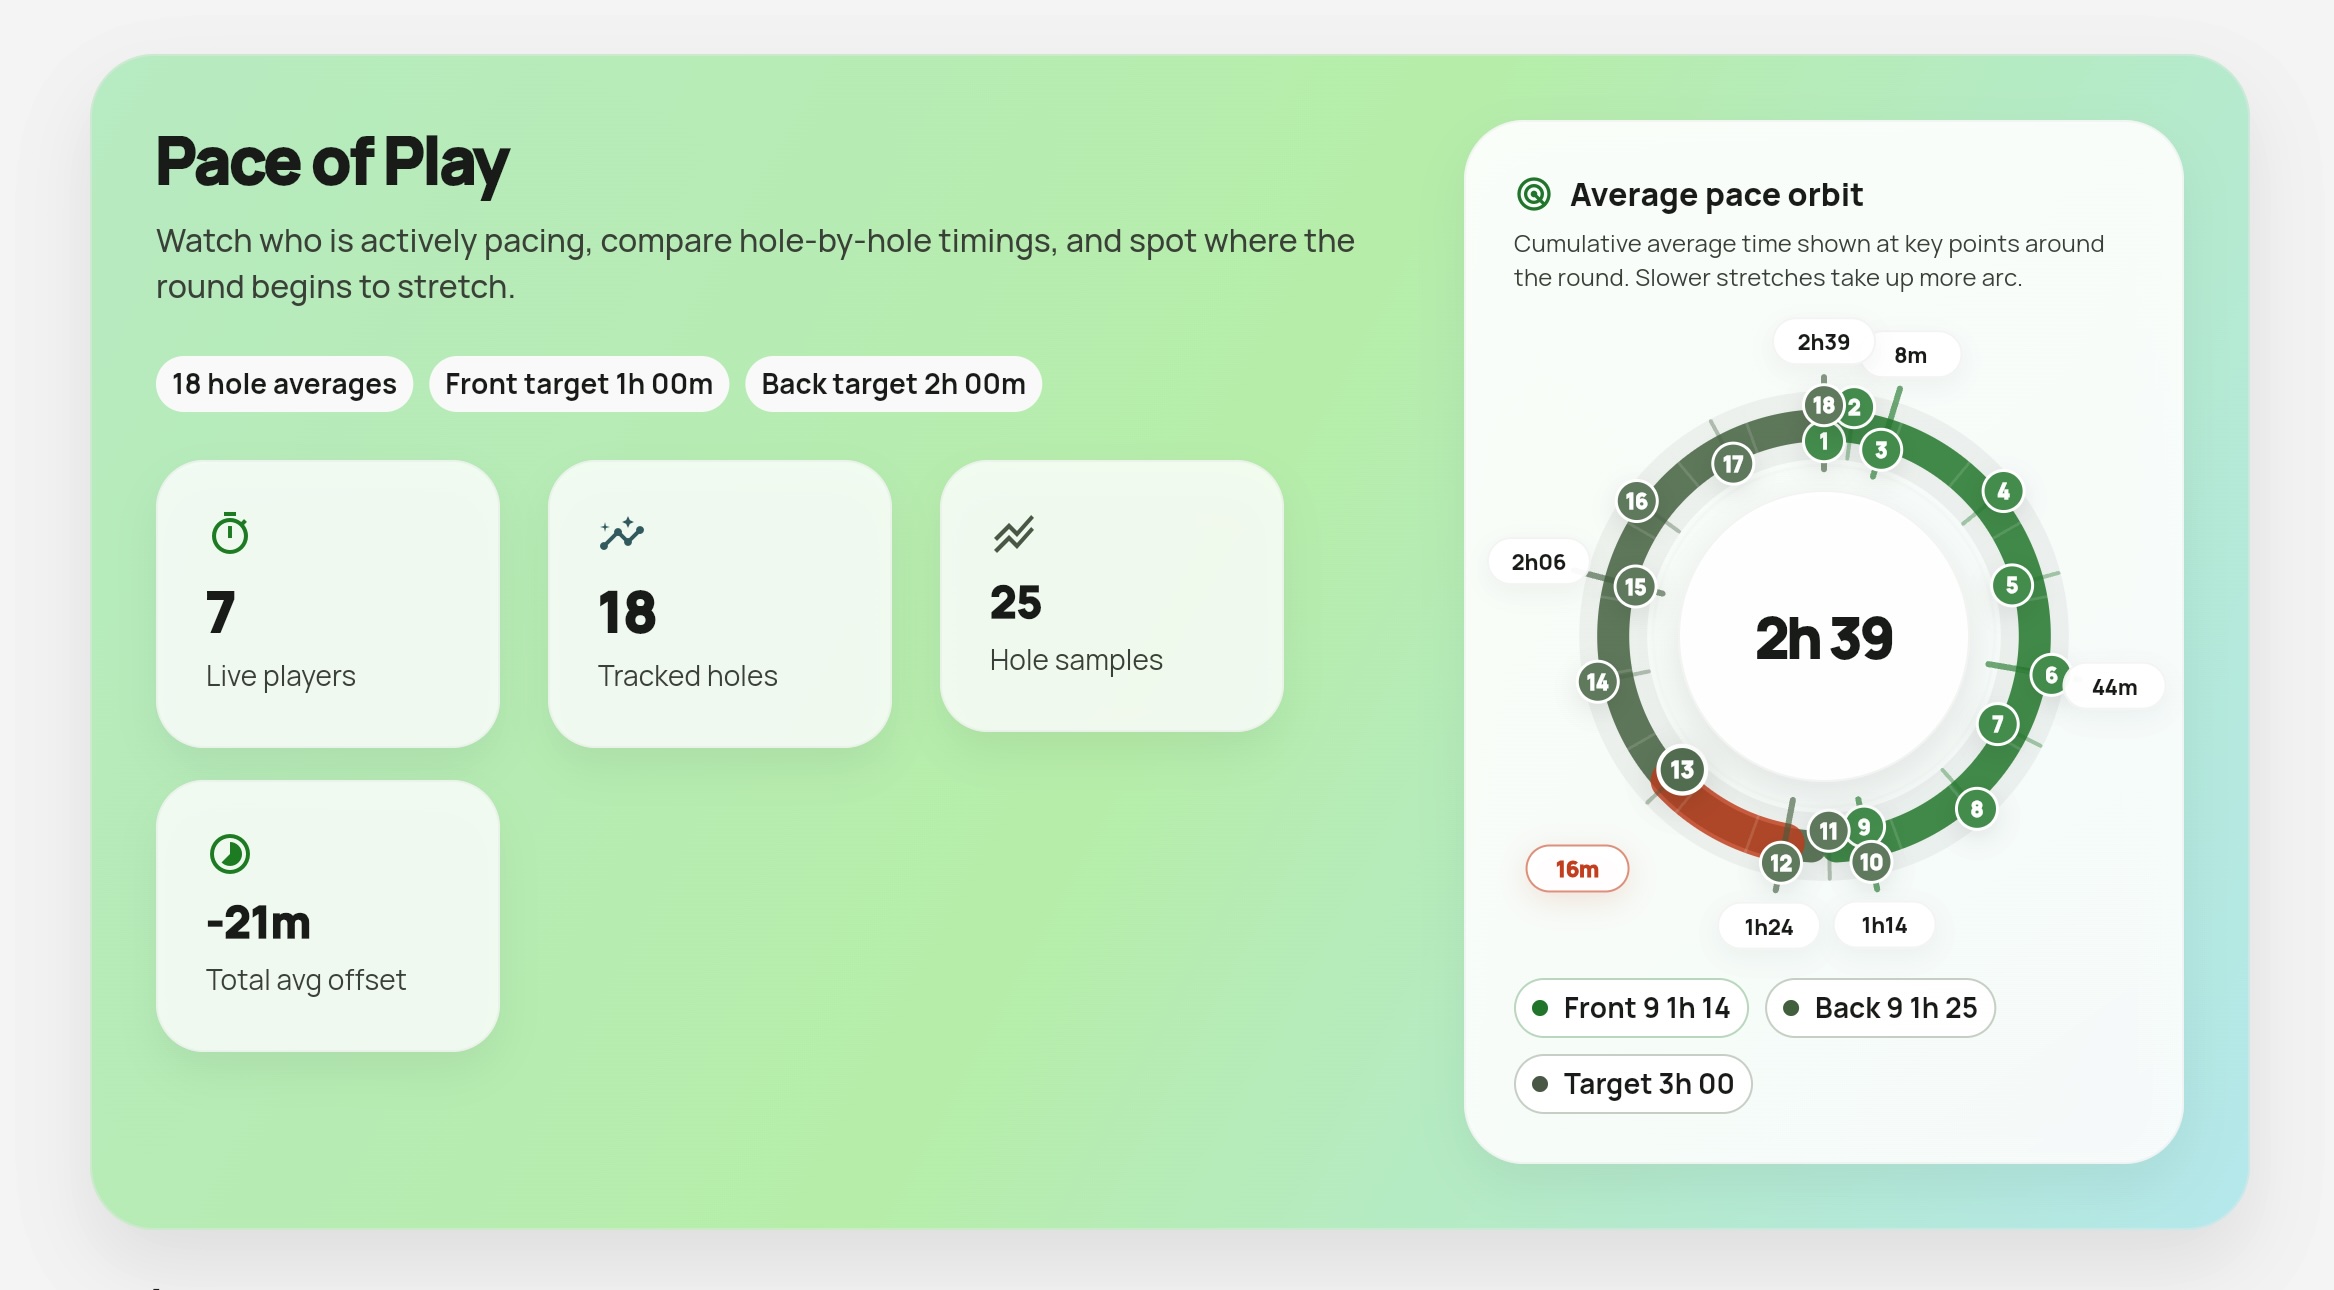Open the Back target 2h 00m chip
Viewport: 2334px width, 1290px height.
tap(893, 383)
